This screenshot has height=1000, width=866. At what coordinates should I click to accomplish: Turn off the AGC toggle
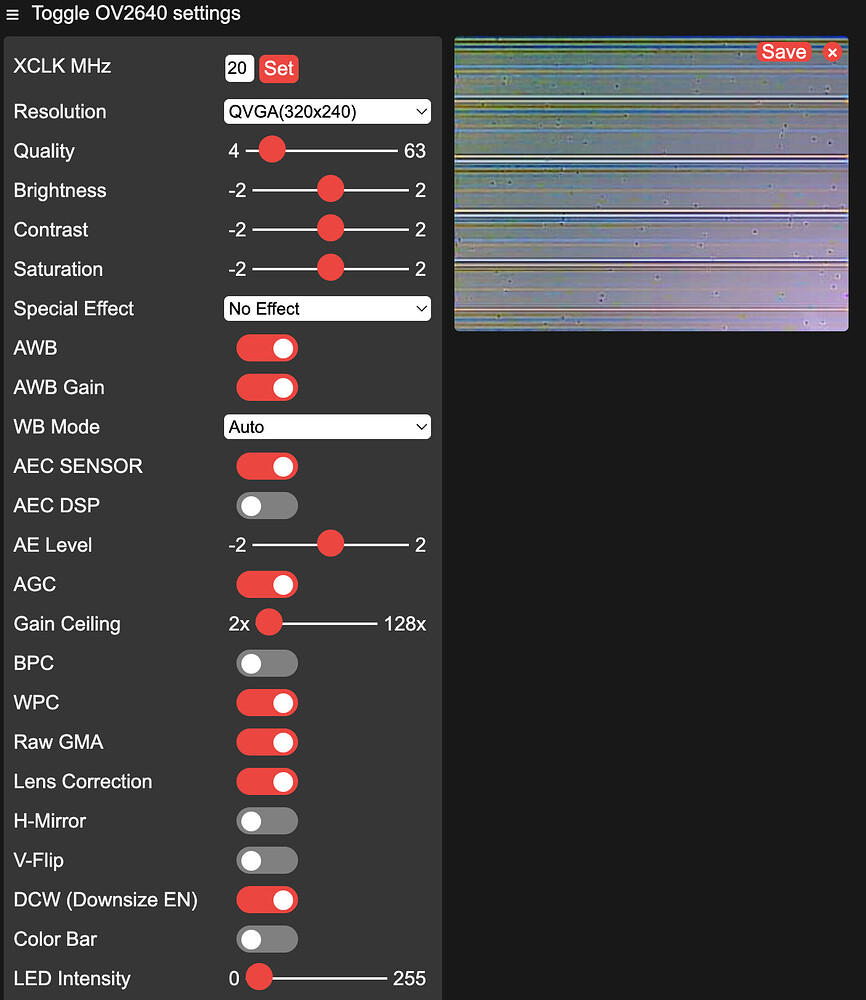pos(267,584)
